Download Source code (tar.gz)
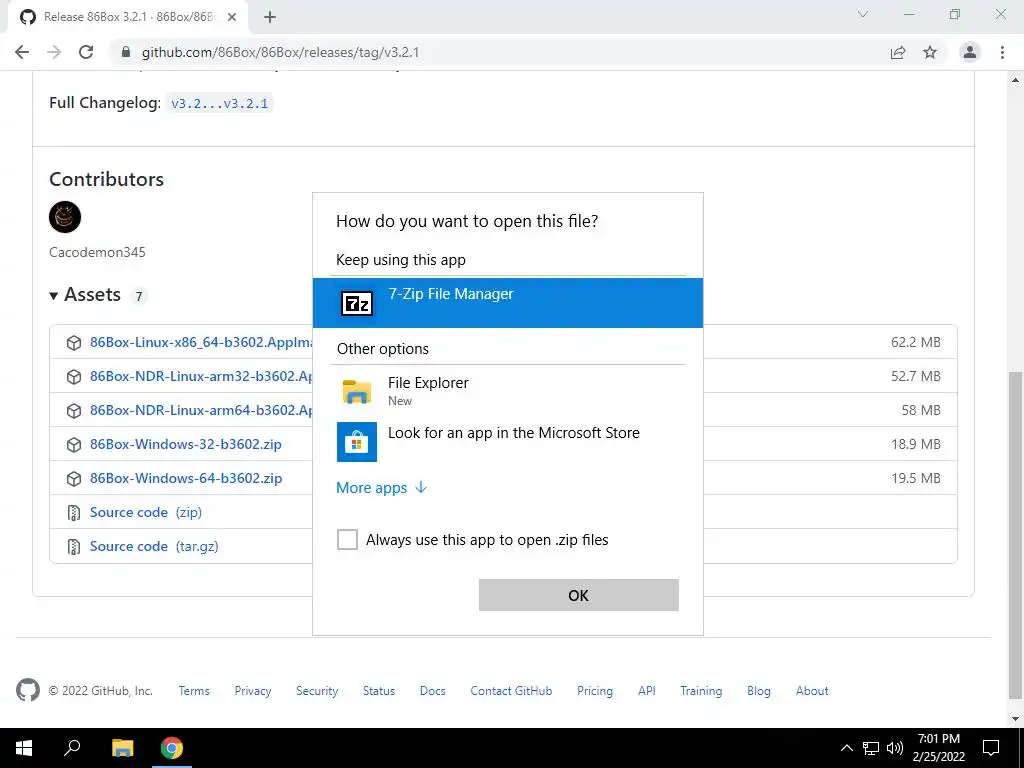Image resolution: width=1024 pixels, height=768 pixels. click(154, 546)
